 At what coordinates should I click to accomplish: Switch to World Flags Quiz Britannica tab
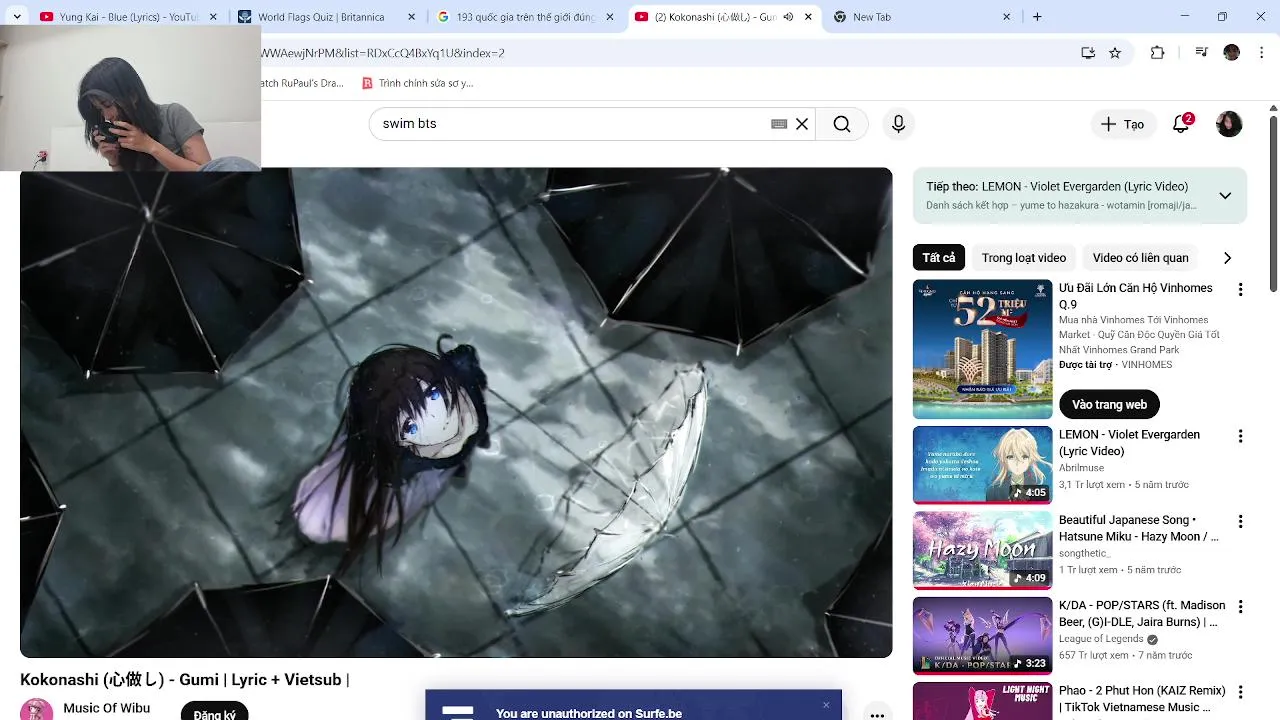[x=326, y=17]
